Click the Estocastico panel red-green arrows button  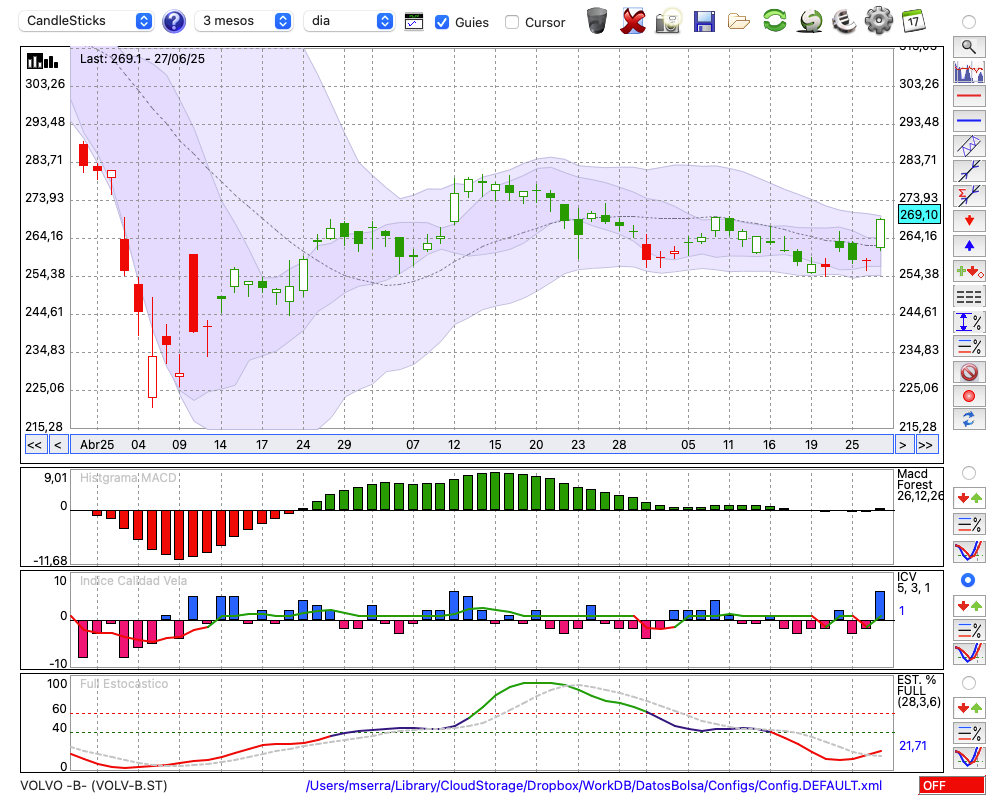coord(969,707)
